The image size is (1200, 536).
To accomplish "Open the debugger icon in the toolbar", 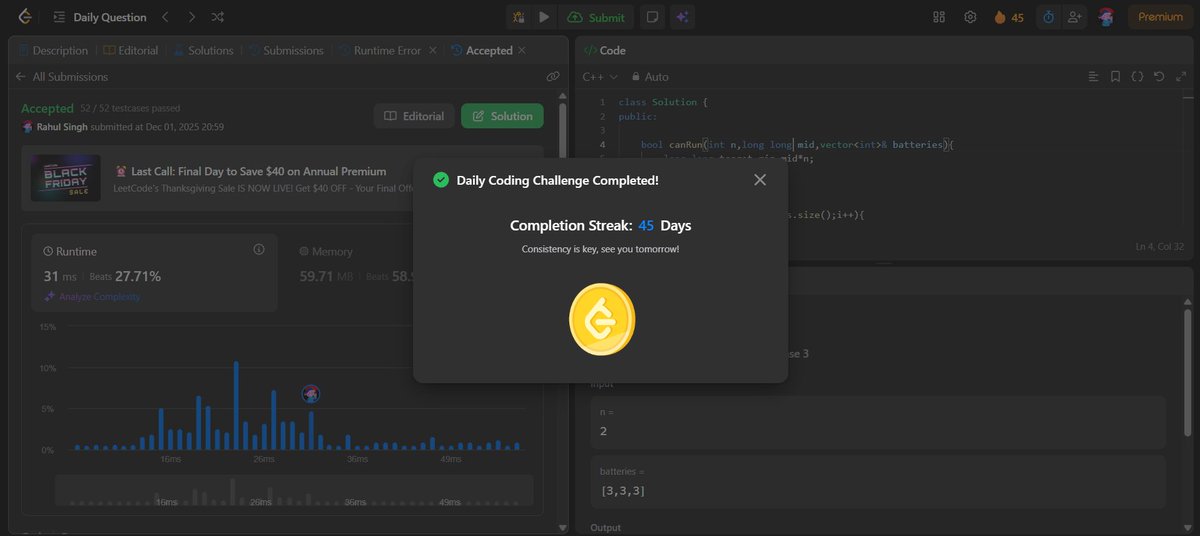I will 519,17.
